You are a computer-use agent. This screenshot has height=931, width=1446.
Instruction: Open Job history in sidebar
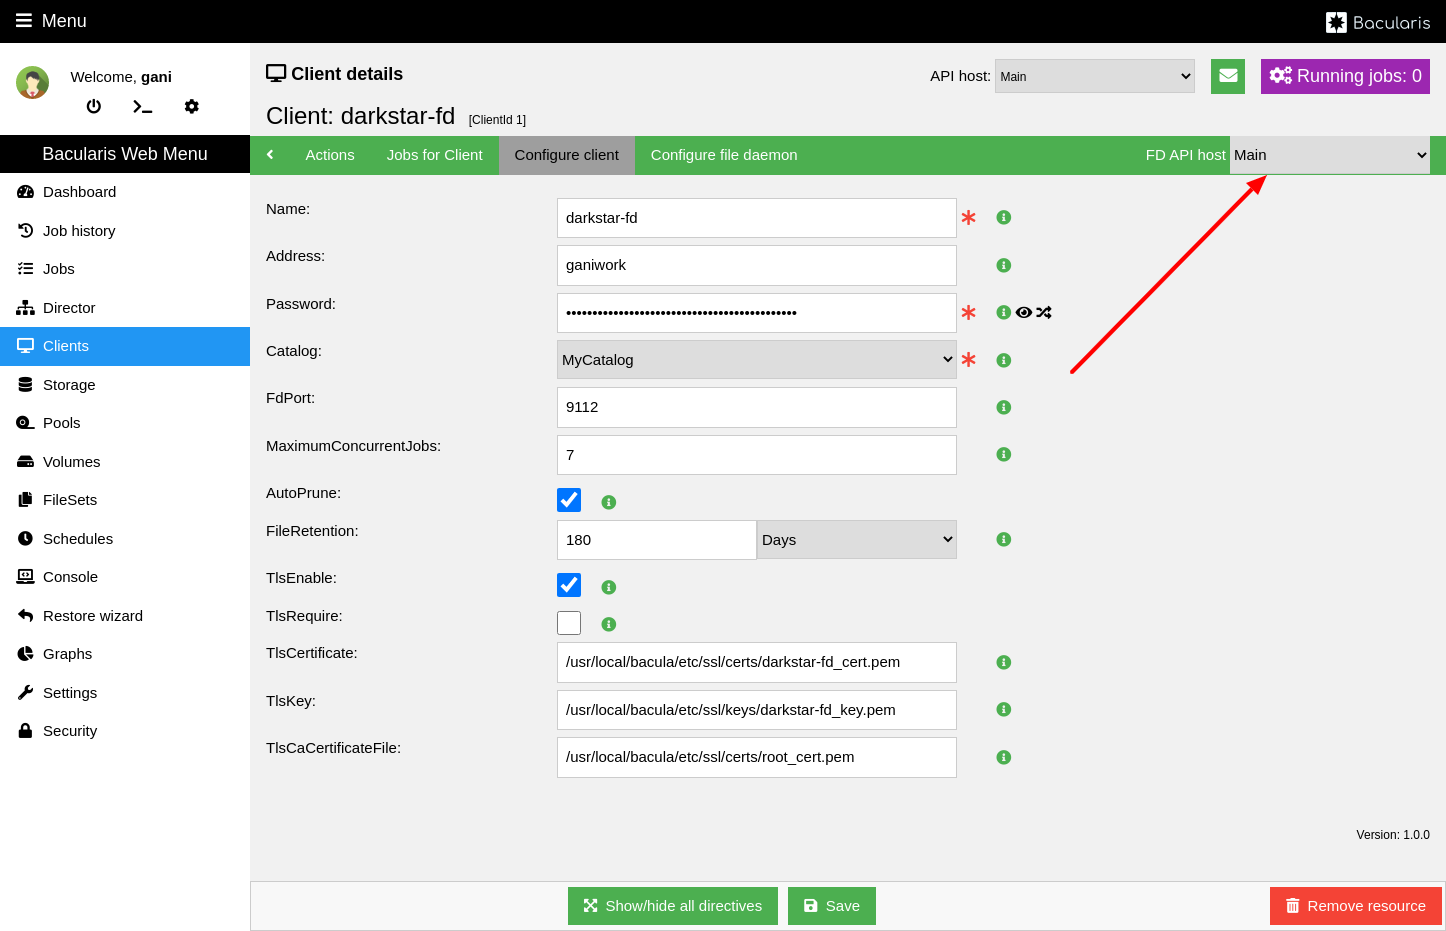(125, 231)
